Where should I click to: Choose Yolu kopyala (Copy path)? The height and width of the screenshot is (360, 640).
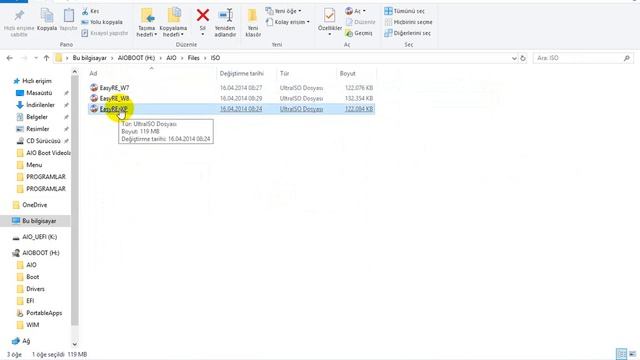[x=102, y=22]
